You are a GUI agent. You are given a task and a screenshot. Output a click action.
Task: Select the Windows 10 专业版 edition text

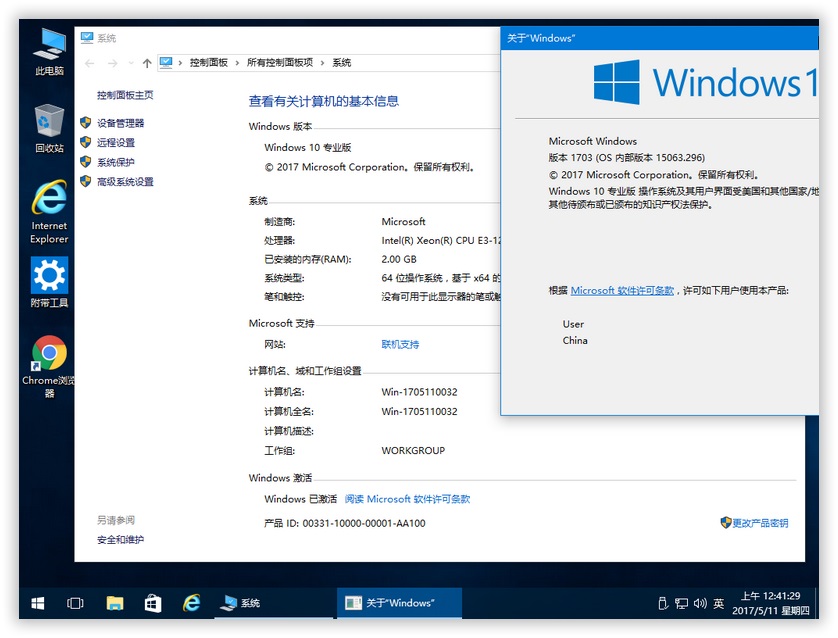click(x=308, y=147)
